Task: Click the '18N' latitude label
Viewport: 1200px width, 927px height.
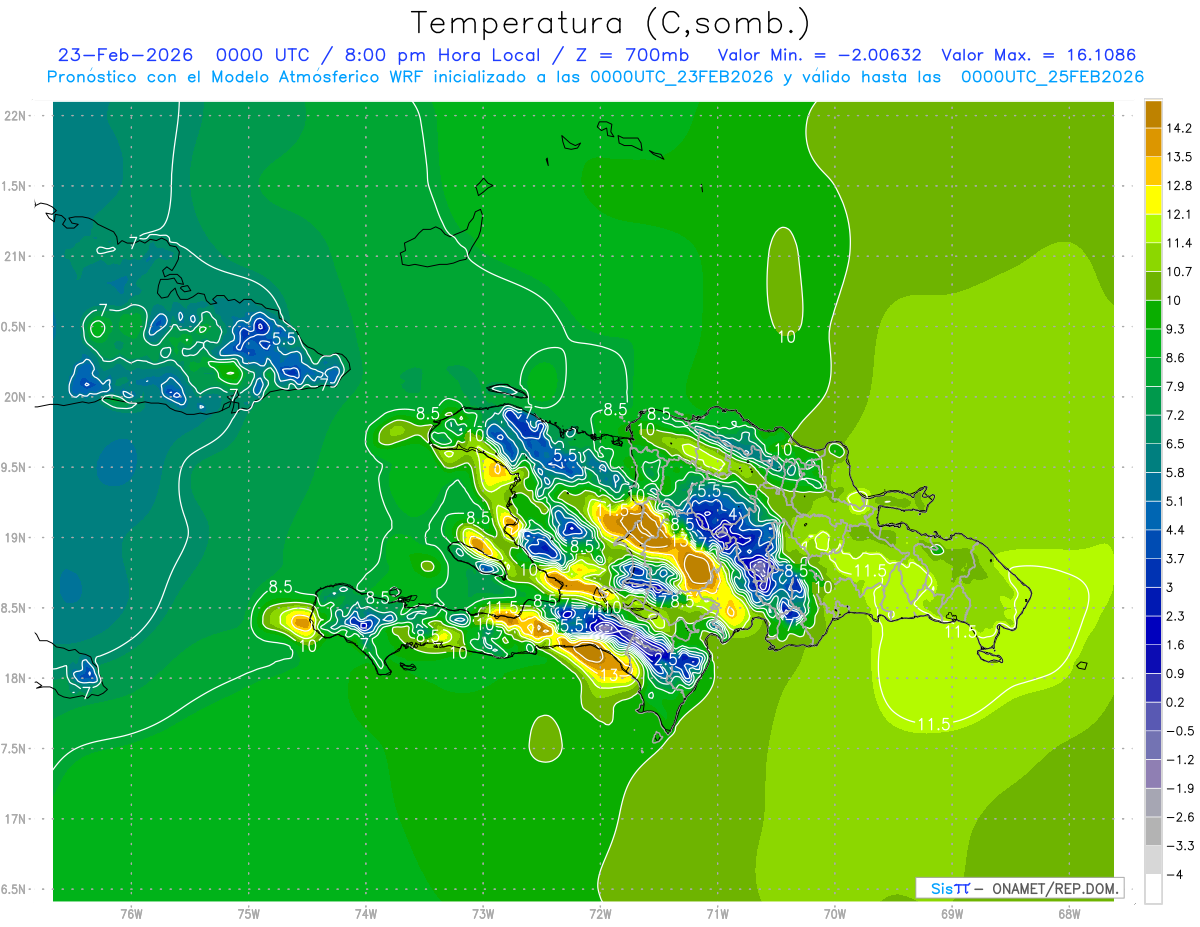Action: tap(17, 679)
